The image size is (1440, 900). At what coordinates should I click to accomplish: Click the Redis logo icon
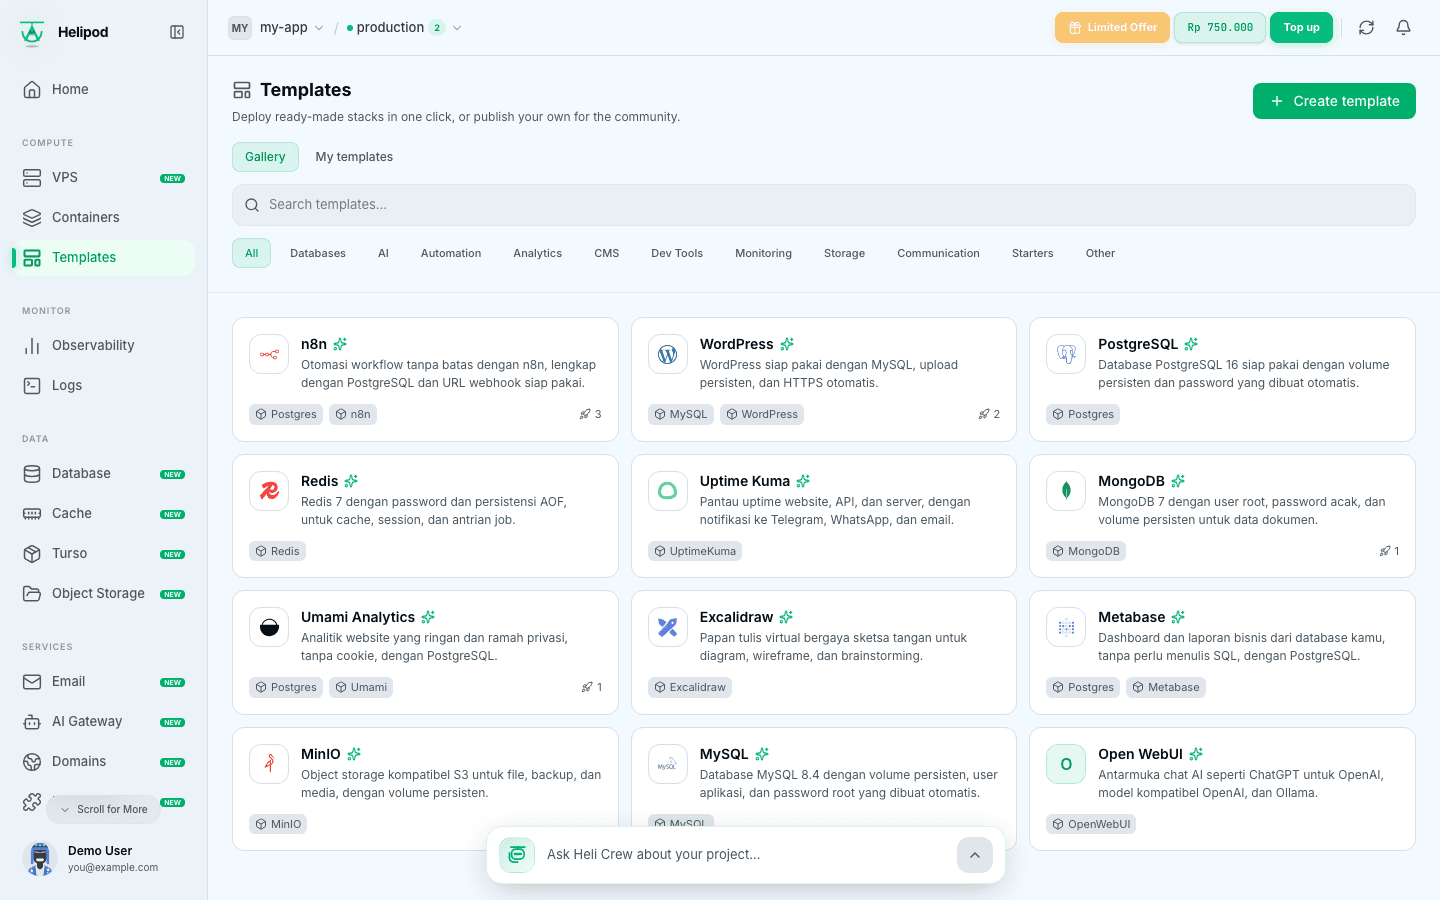(269, 491)
